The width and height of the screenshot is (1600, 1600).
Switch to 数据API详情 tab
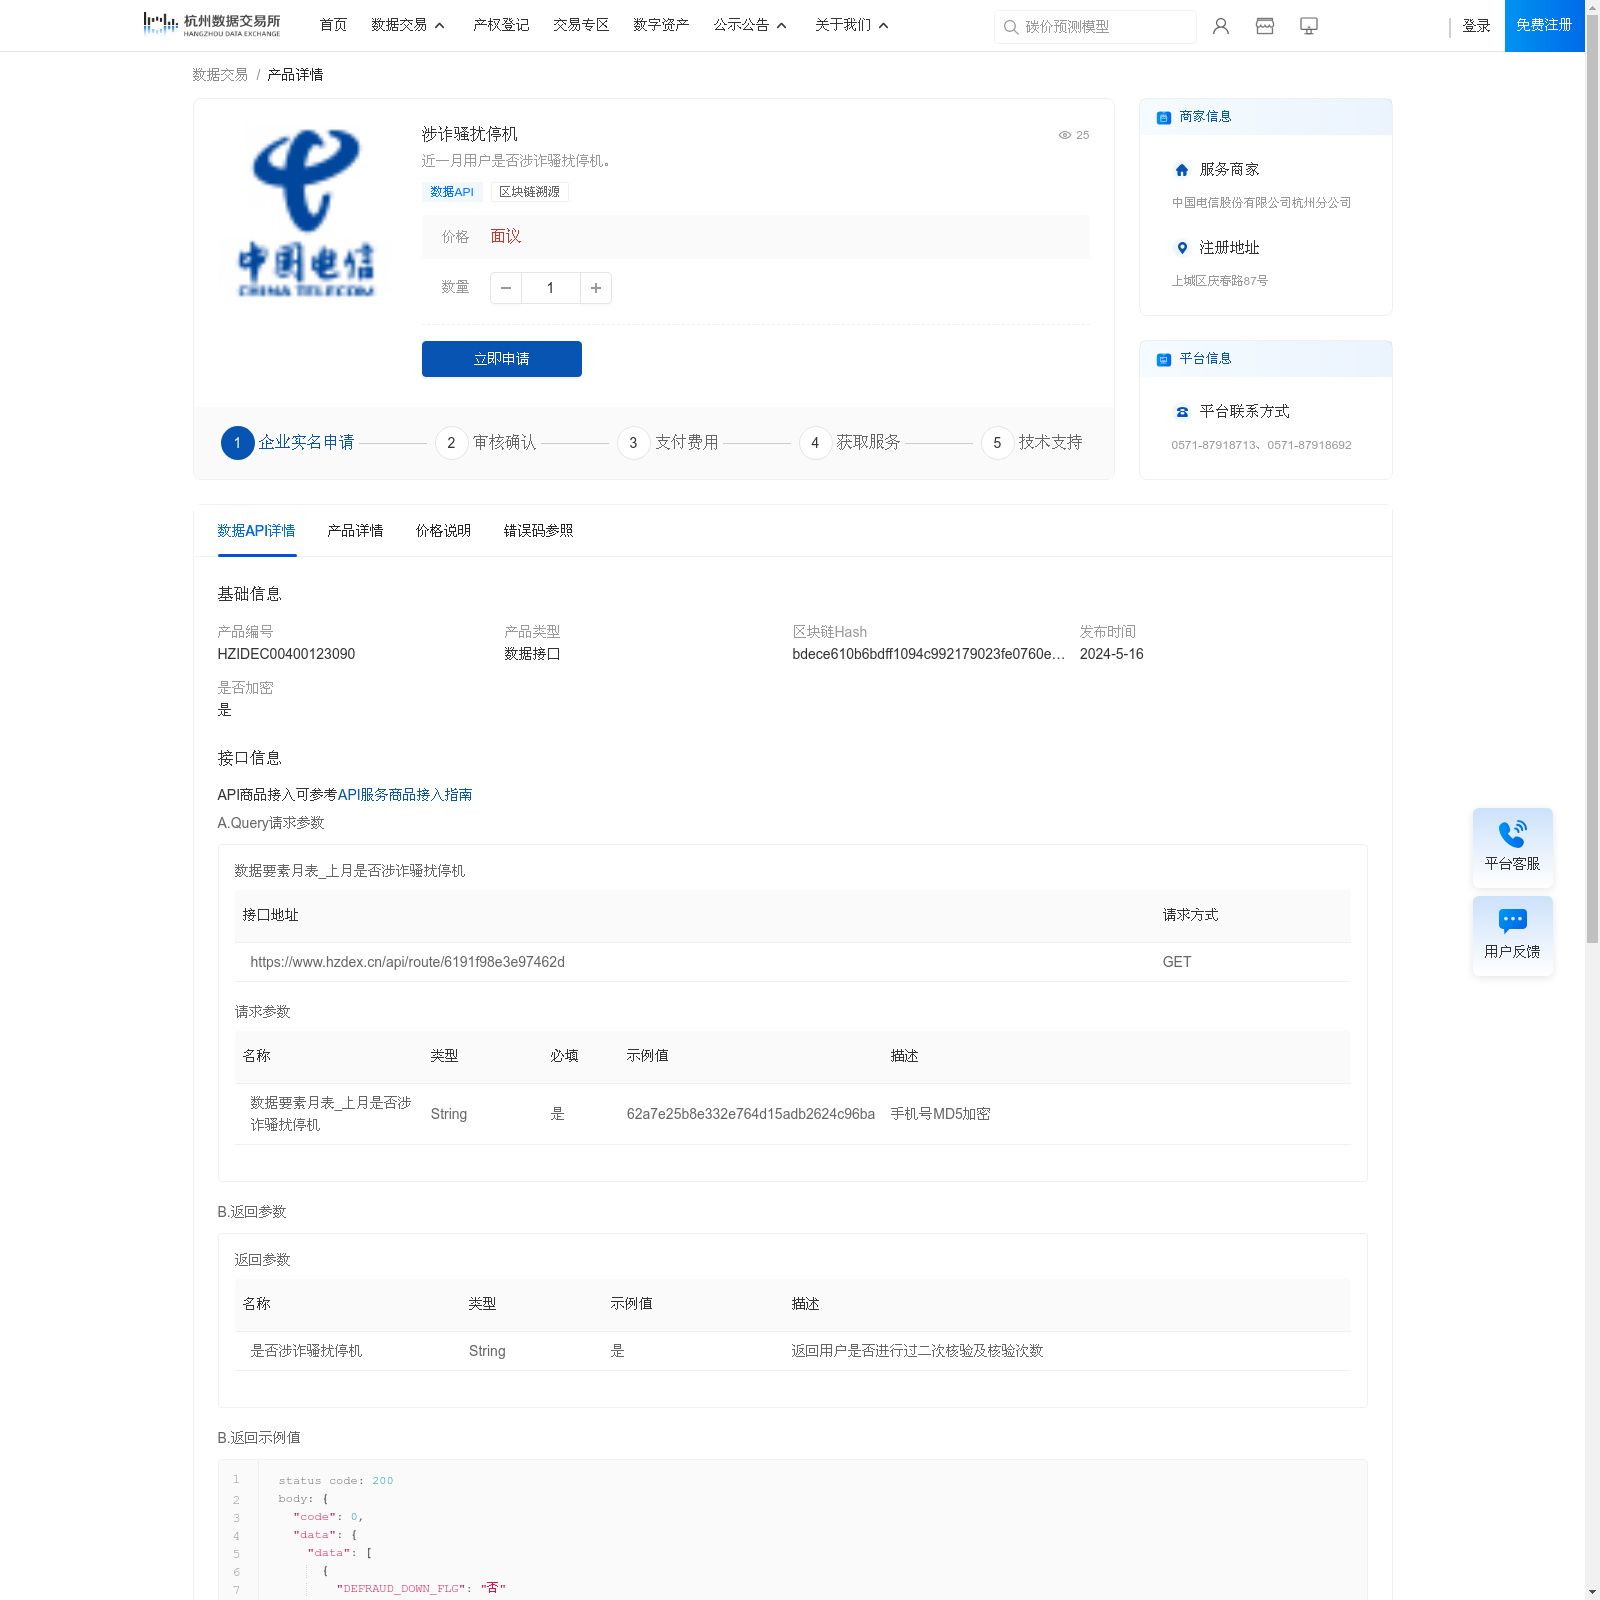point(256,531)
